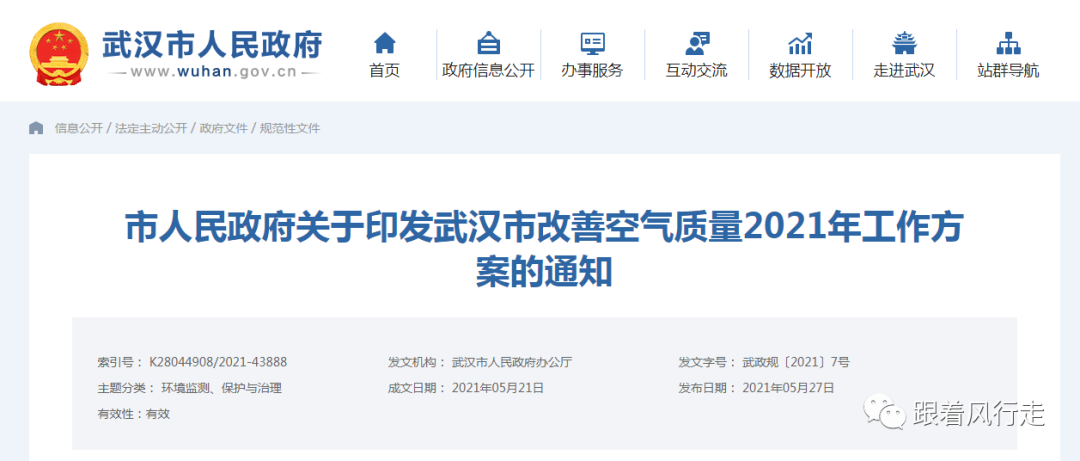Click the 办事服务 monitor icon
Image resolution: width=1080 pixels, height=461 pixels.
point(592,43)
